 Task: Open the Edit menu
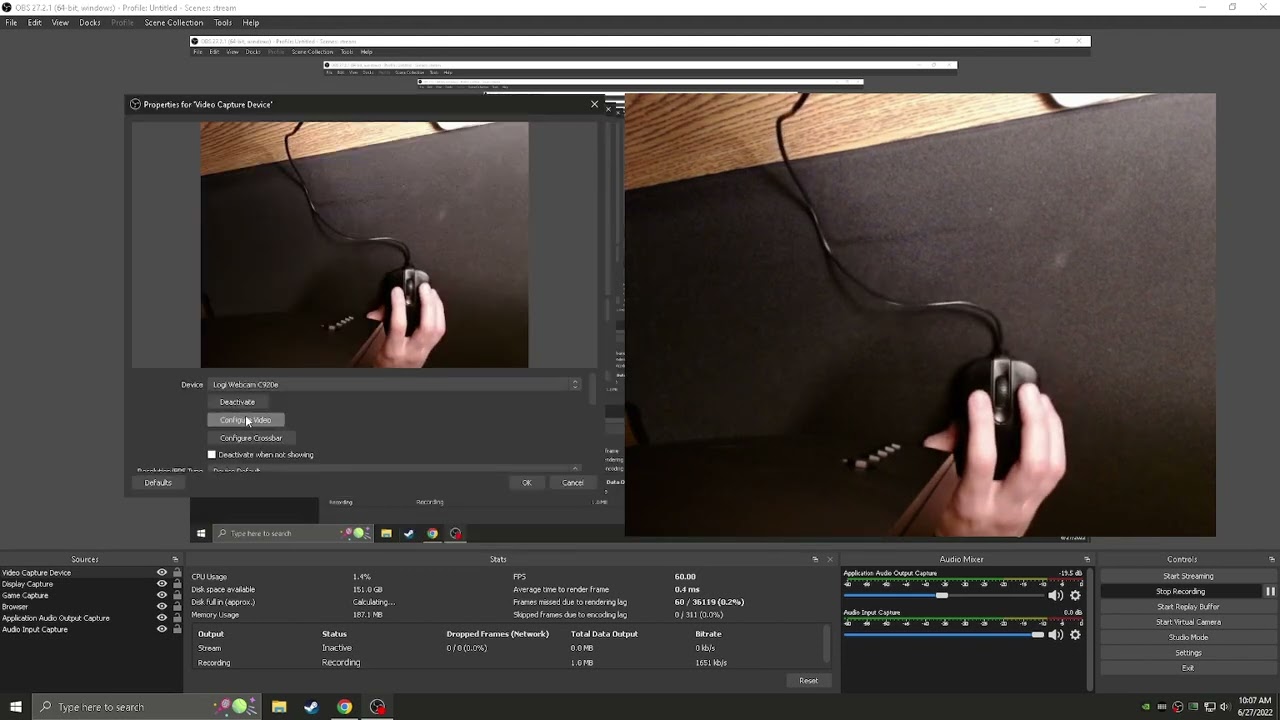[35, 22]
